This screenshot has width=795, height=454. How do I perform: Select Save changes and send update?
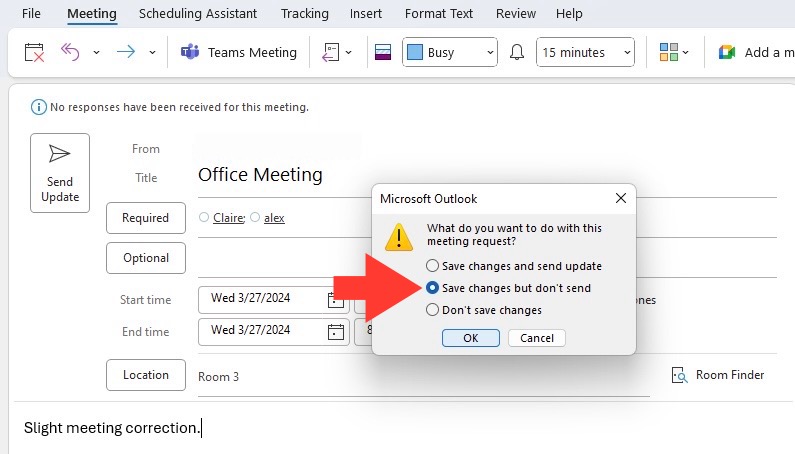click(432, 266)
